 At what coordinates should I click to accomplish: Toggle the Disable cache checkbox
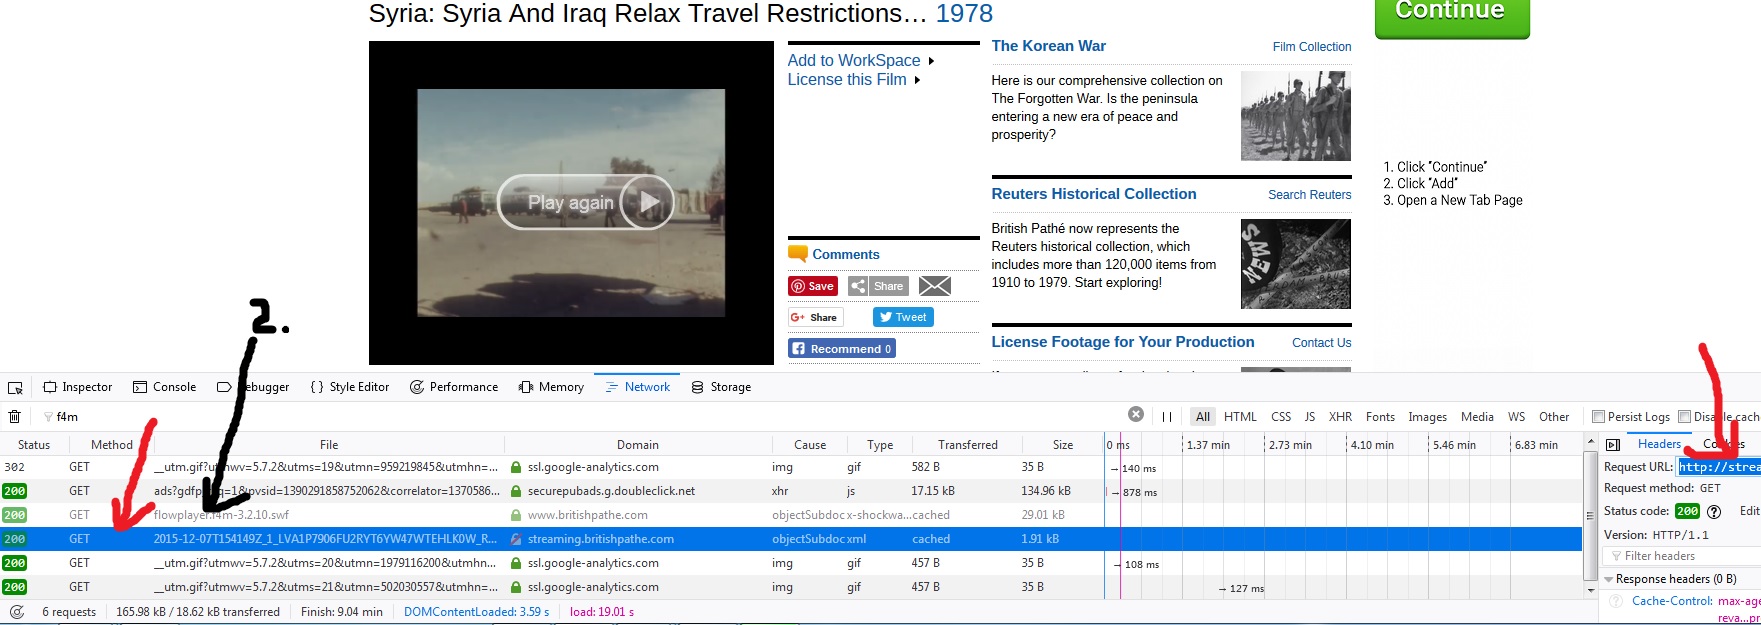point(1684,417)
